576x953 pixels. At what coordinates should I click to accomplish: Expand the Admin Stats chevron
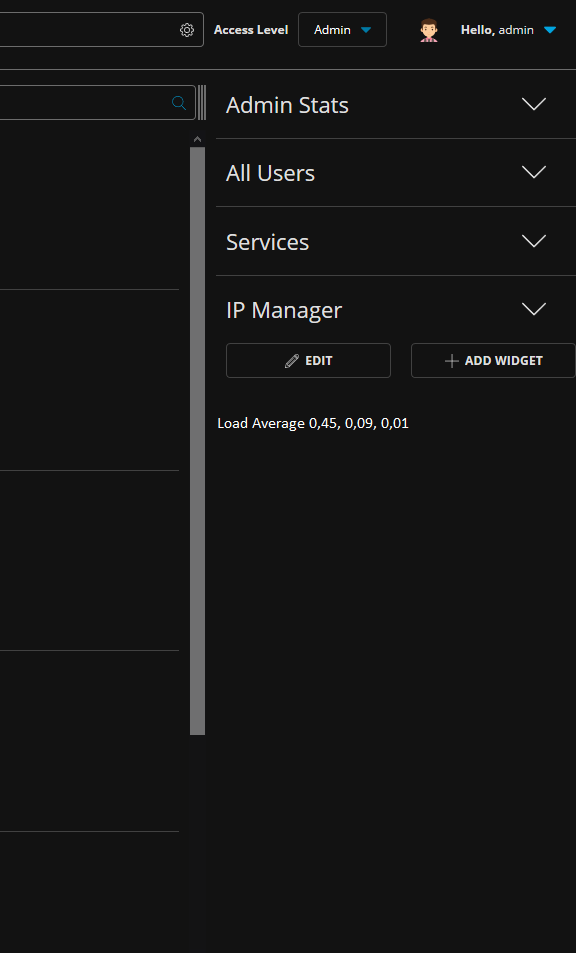pyautogui.click(x=534, y=104)
